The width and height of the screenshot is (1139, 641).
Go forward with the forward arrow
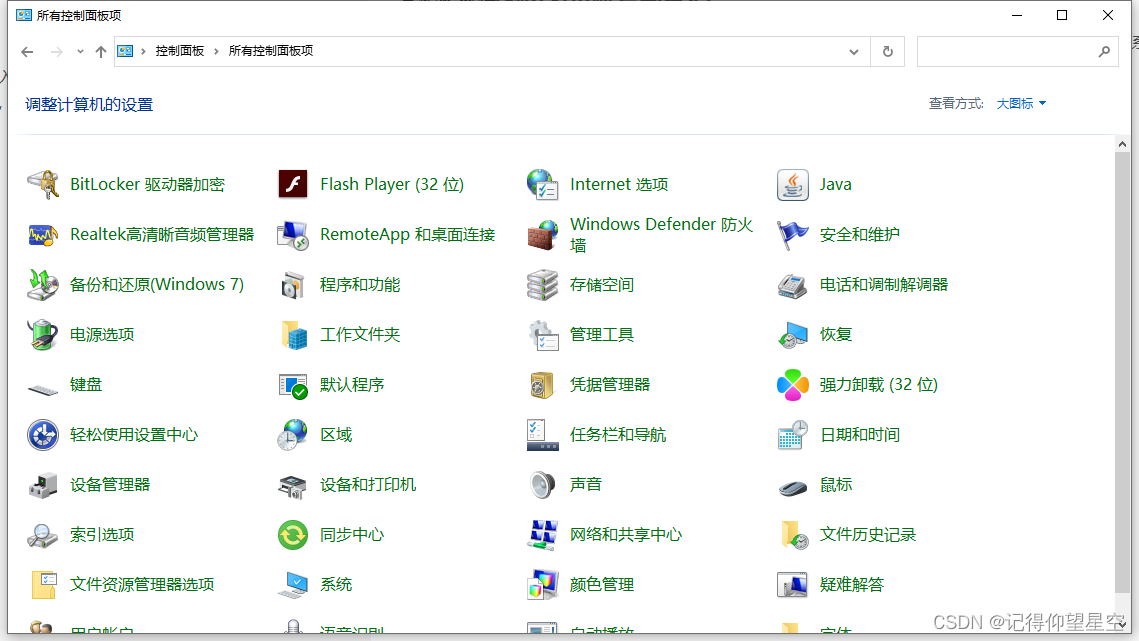pyautogui.click(x=57, y=52)
